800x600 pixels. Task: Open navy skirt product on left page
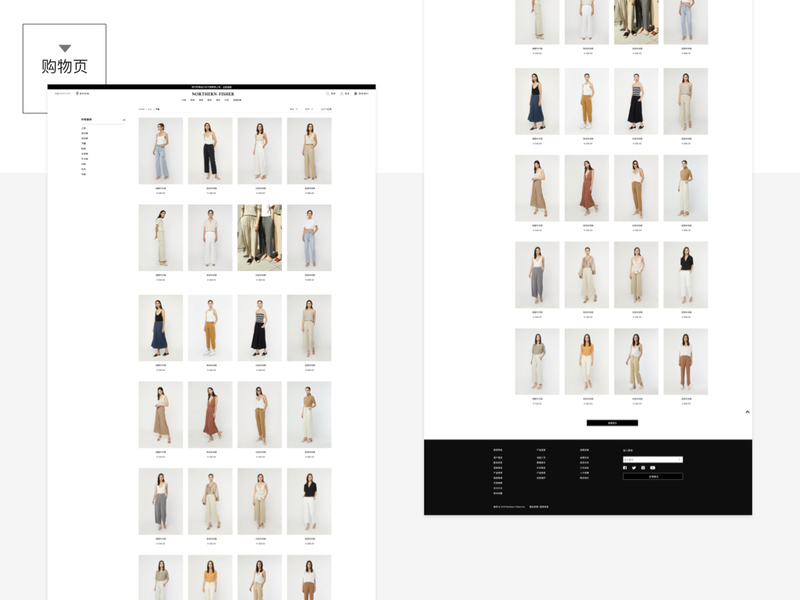click(x=161, y=328)
